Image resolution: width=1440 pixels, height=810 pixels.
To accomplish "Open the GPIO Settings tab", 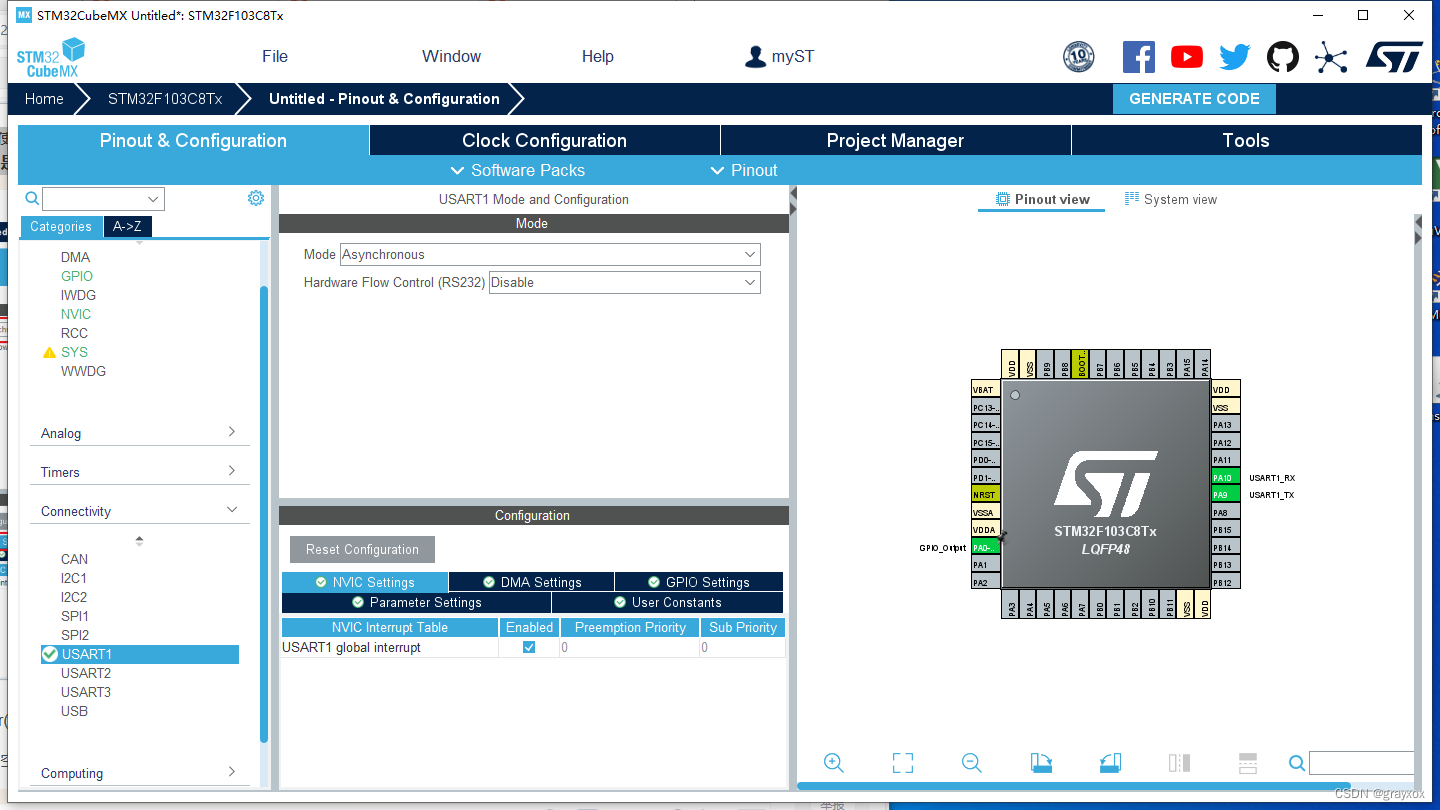I will pyautogui.click(x=698, y=582).
